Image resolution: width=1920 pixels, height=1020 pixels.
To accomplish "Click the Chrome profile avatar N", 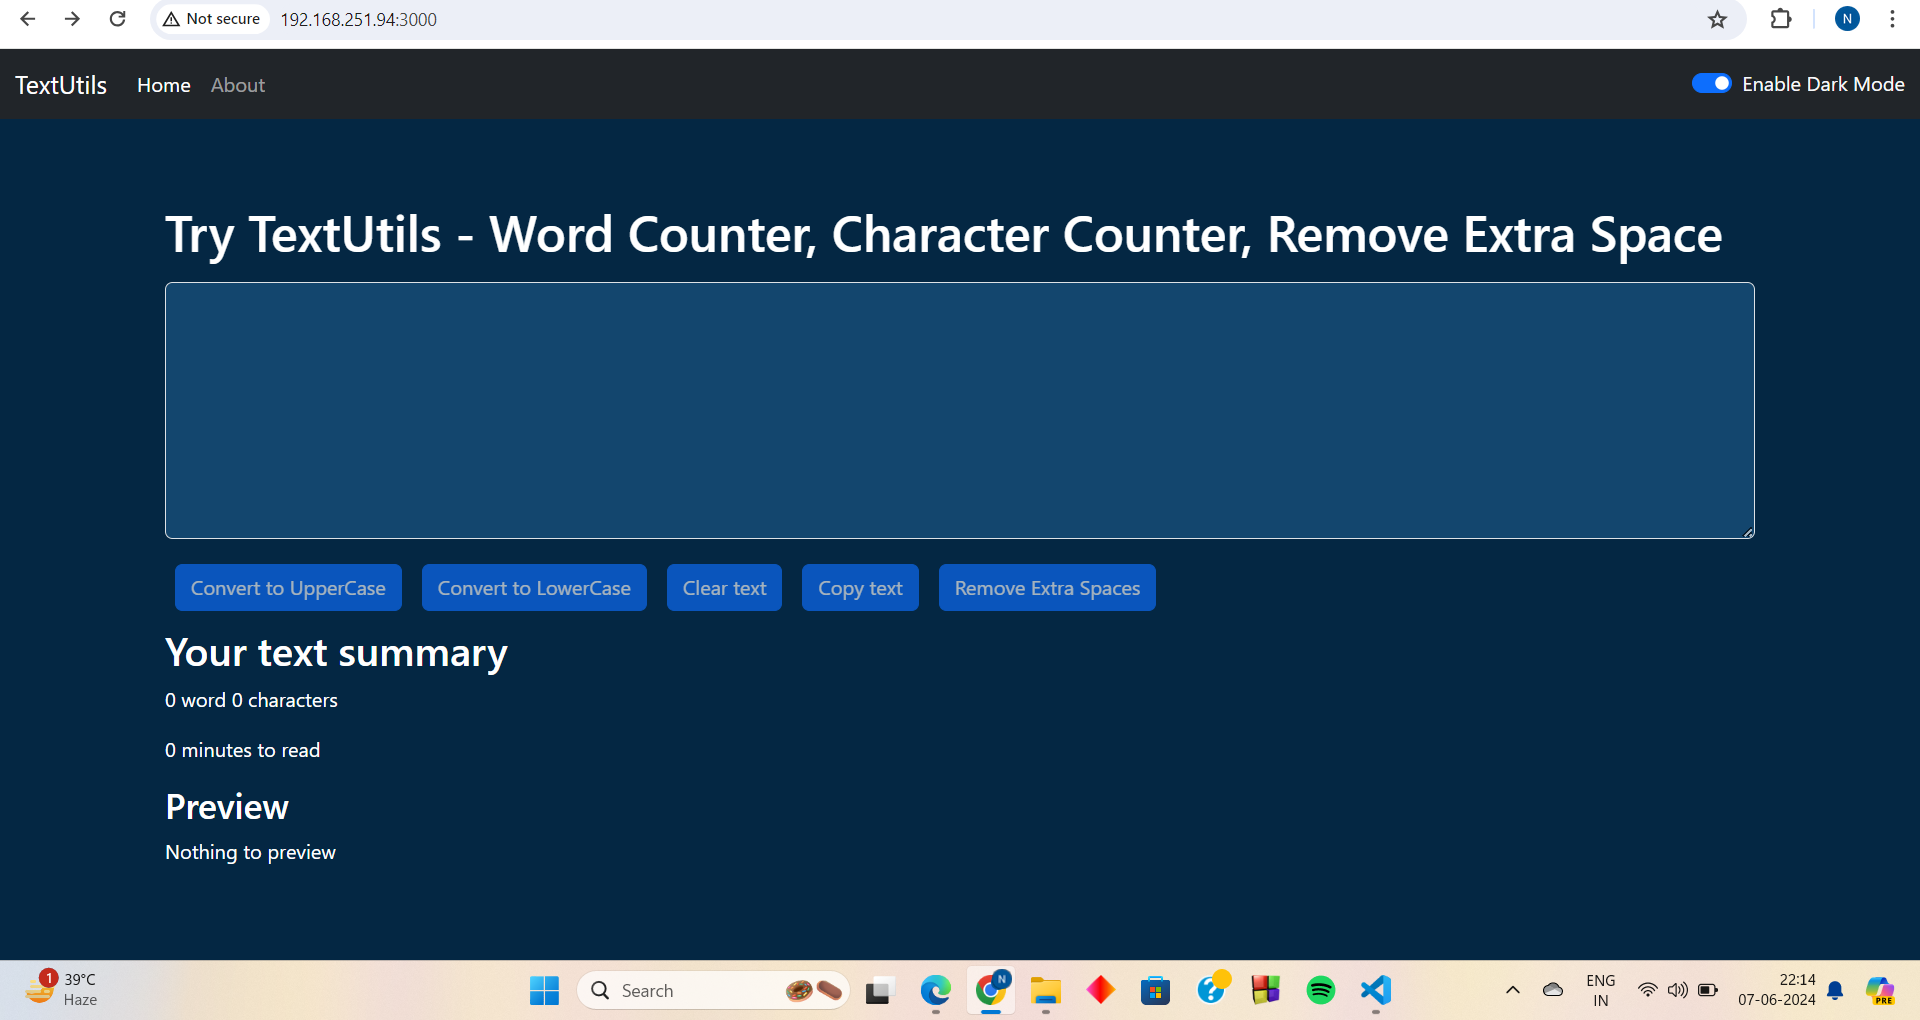I will click(x=1847, y=19).
